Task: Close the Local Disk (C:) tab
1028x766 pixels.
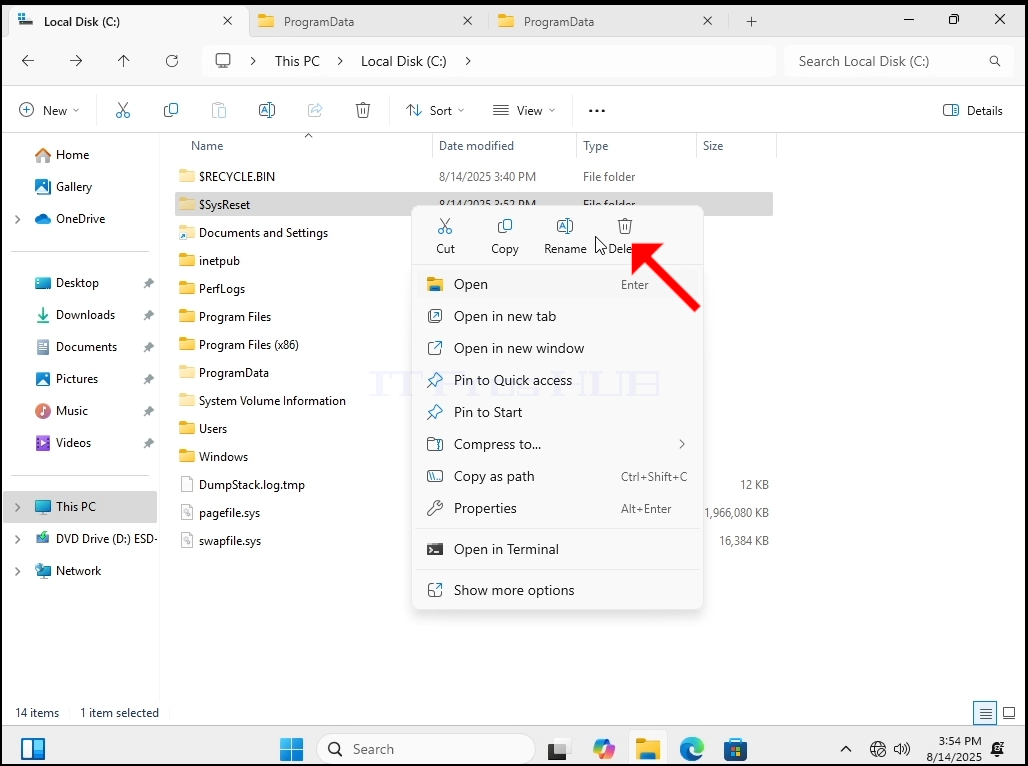Action: (x=227, y=21)
